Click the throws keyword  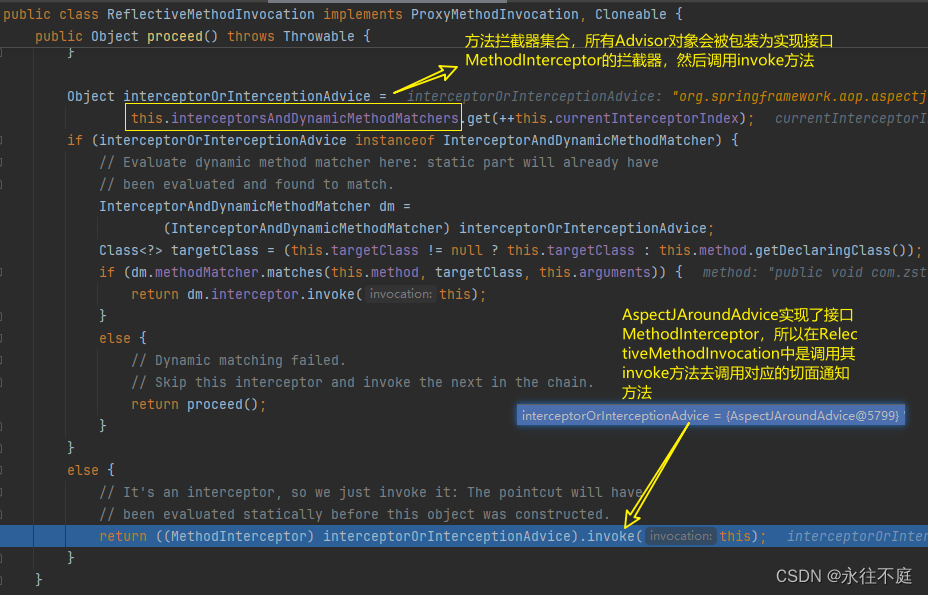pos(251,36)
